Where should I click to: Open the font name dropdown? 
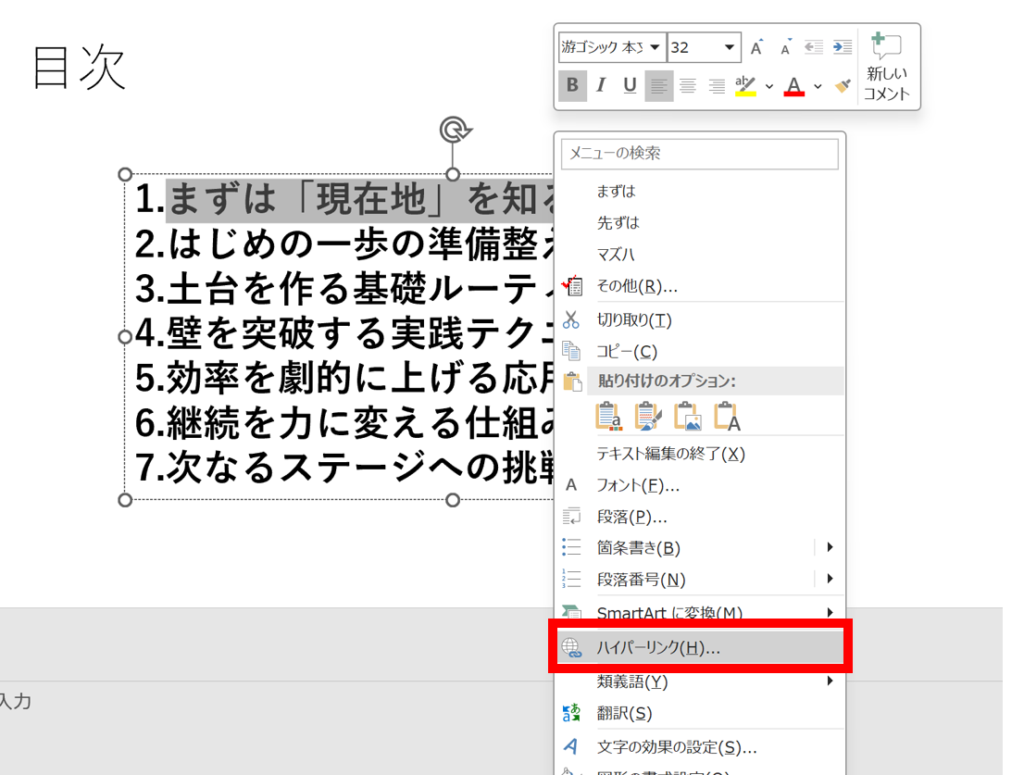pyautogui.click(x=655, y=48)
